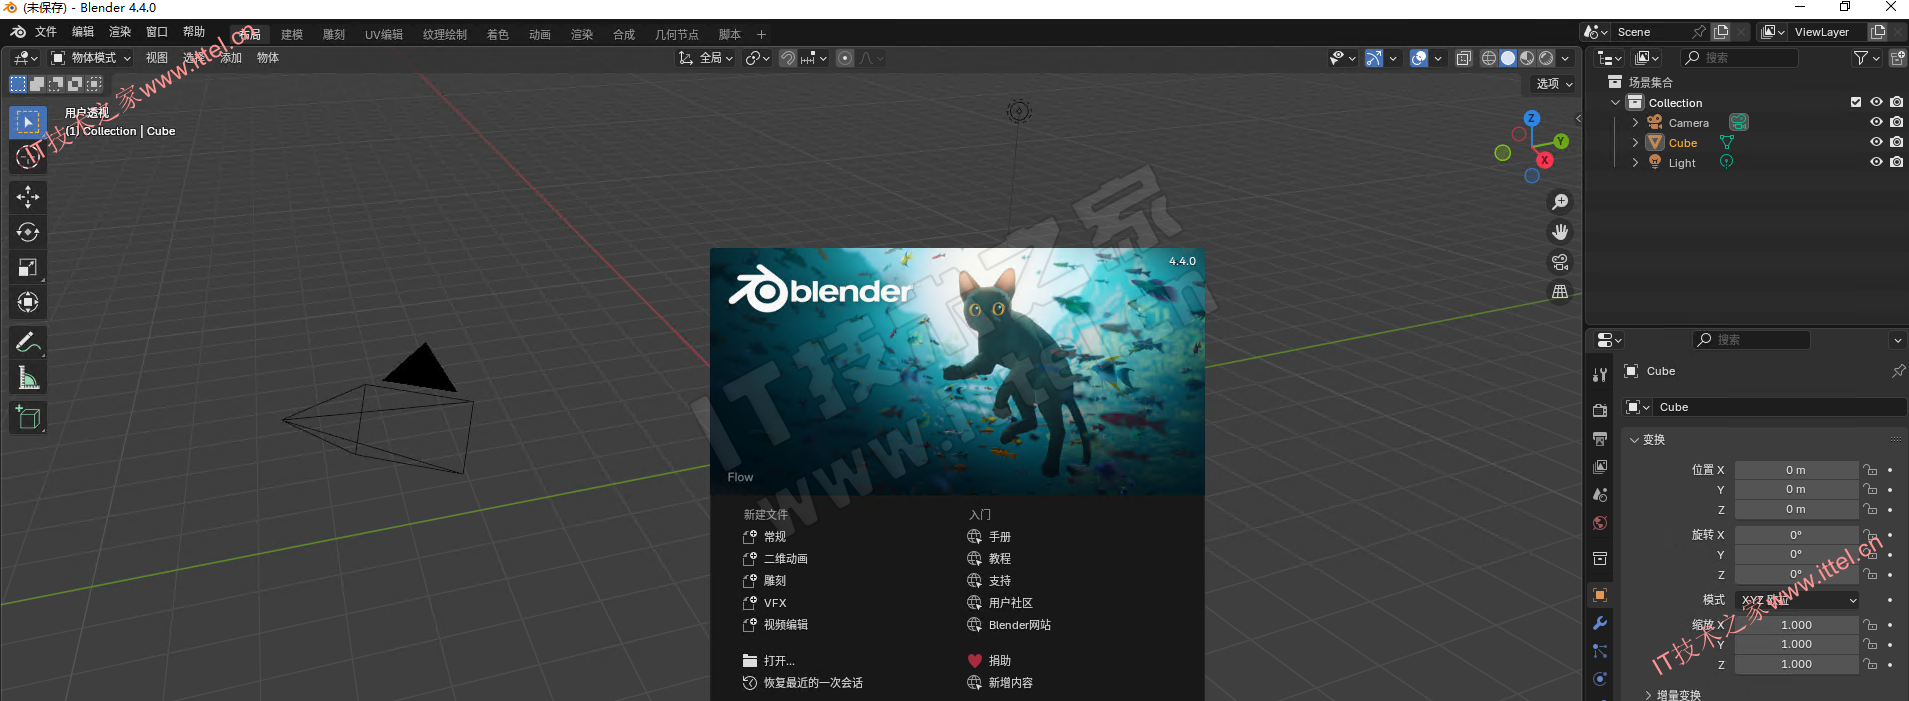This screenshot has width=1909, height=701.
Task: Activate the Move tool
Action: pos(28,197)
